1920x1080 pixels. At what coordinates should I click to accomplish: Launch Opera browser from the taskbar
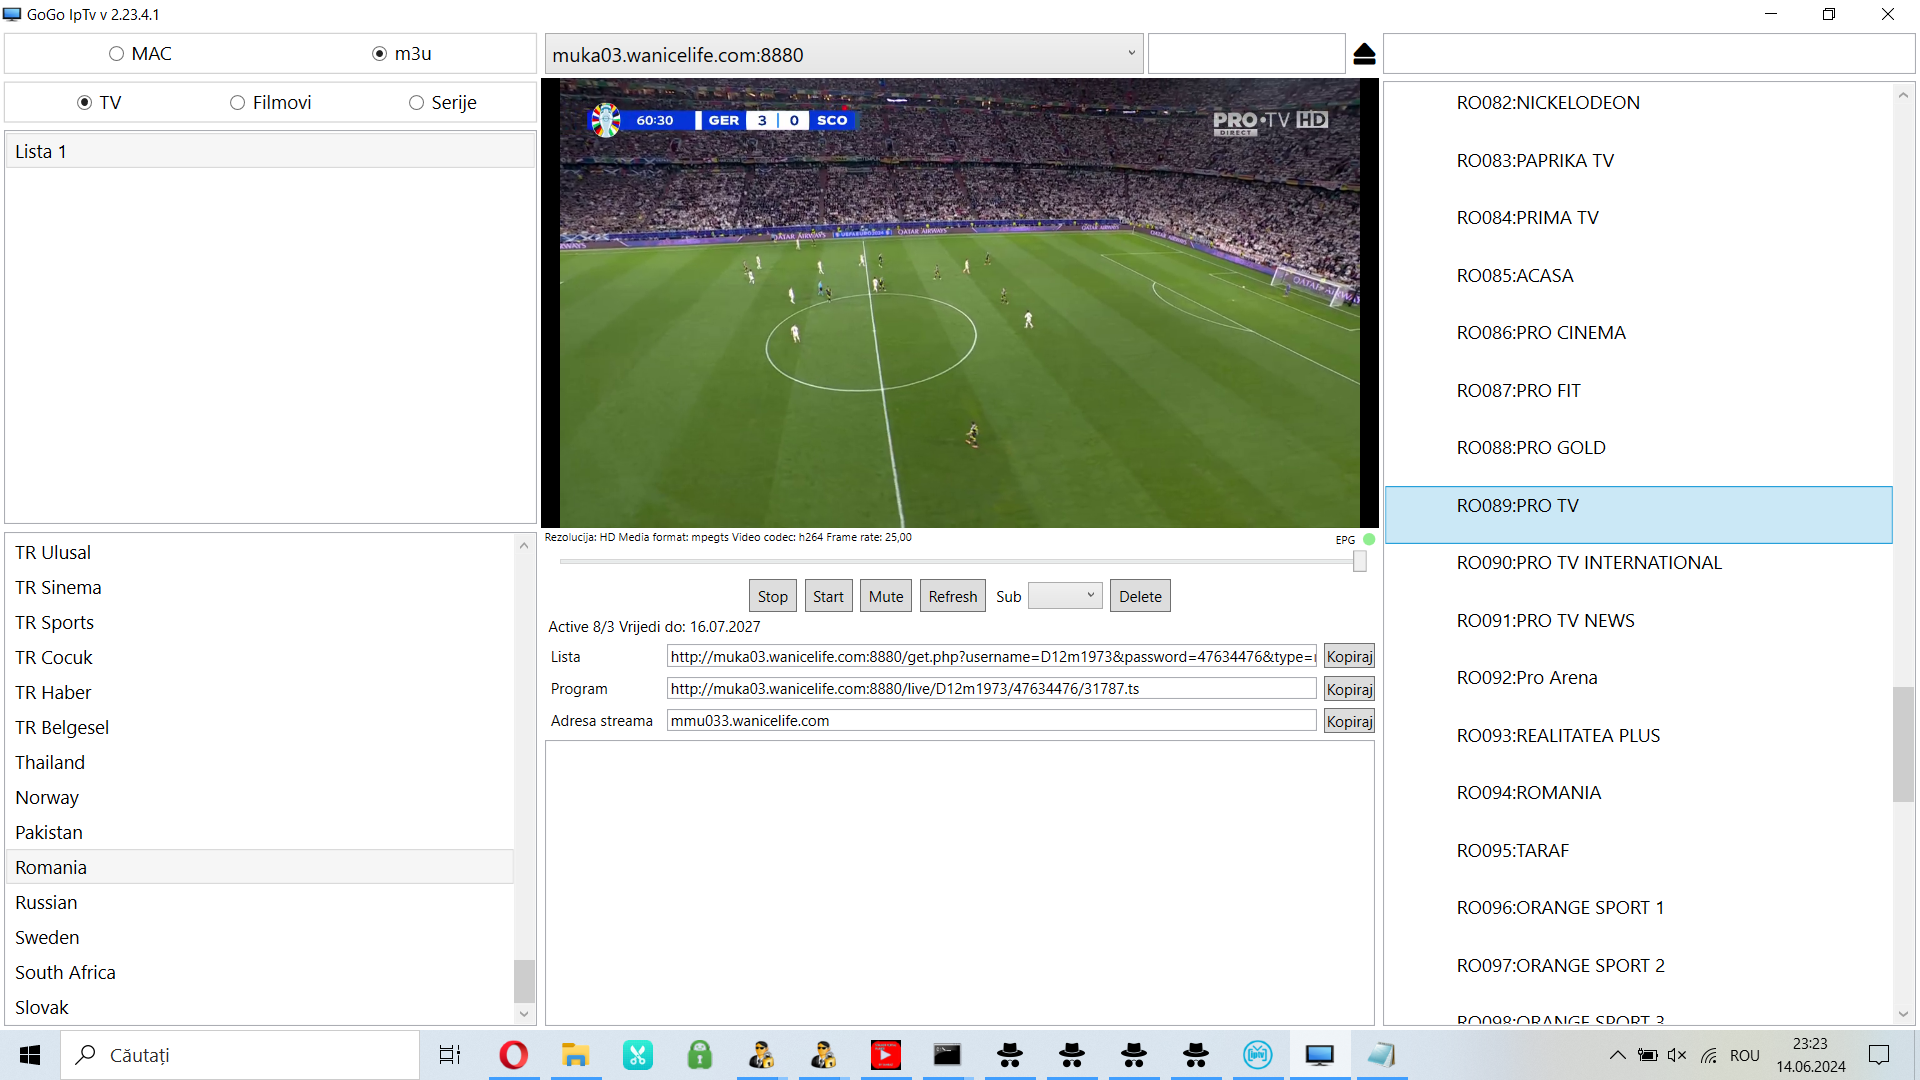513,1055
